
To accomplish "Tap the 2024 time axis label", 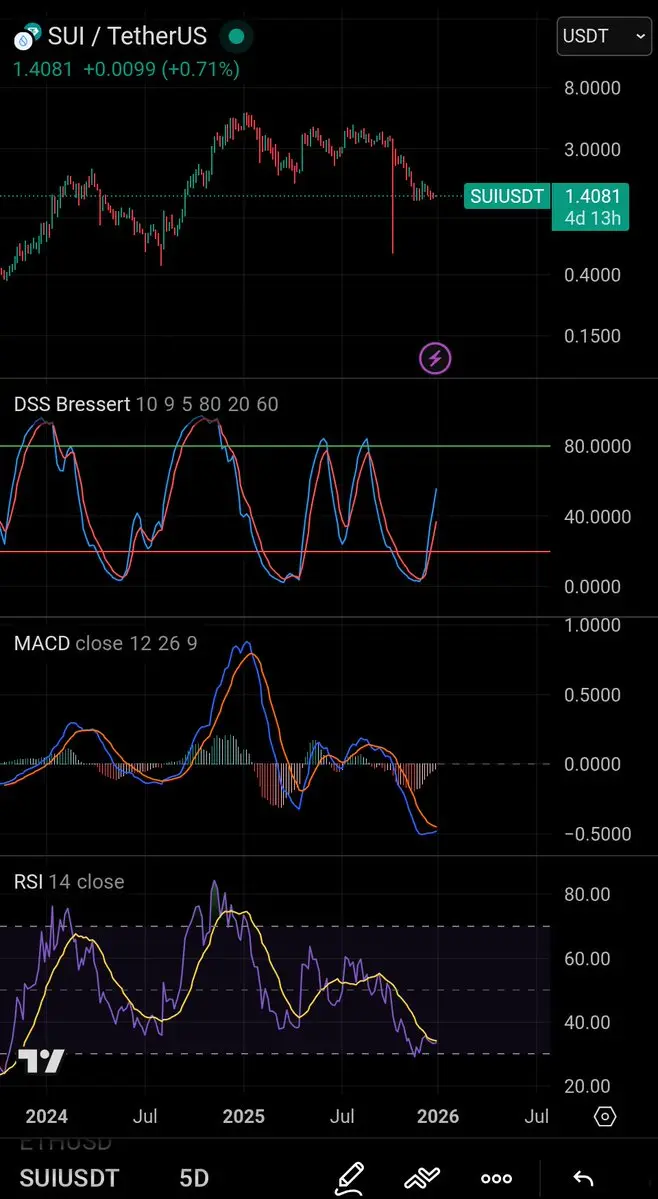I will pos(46,1116).
